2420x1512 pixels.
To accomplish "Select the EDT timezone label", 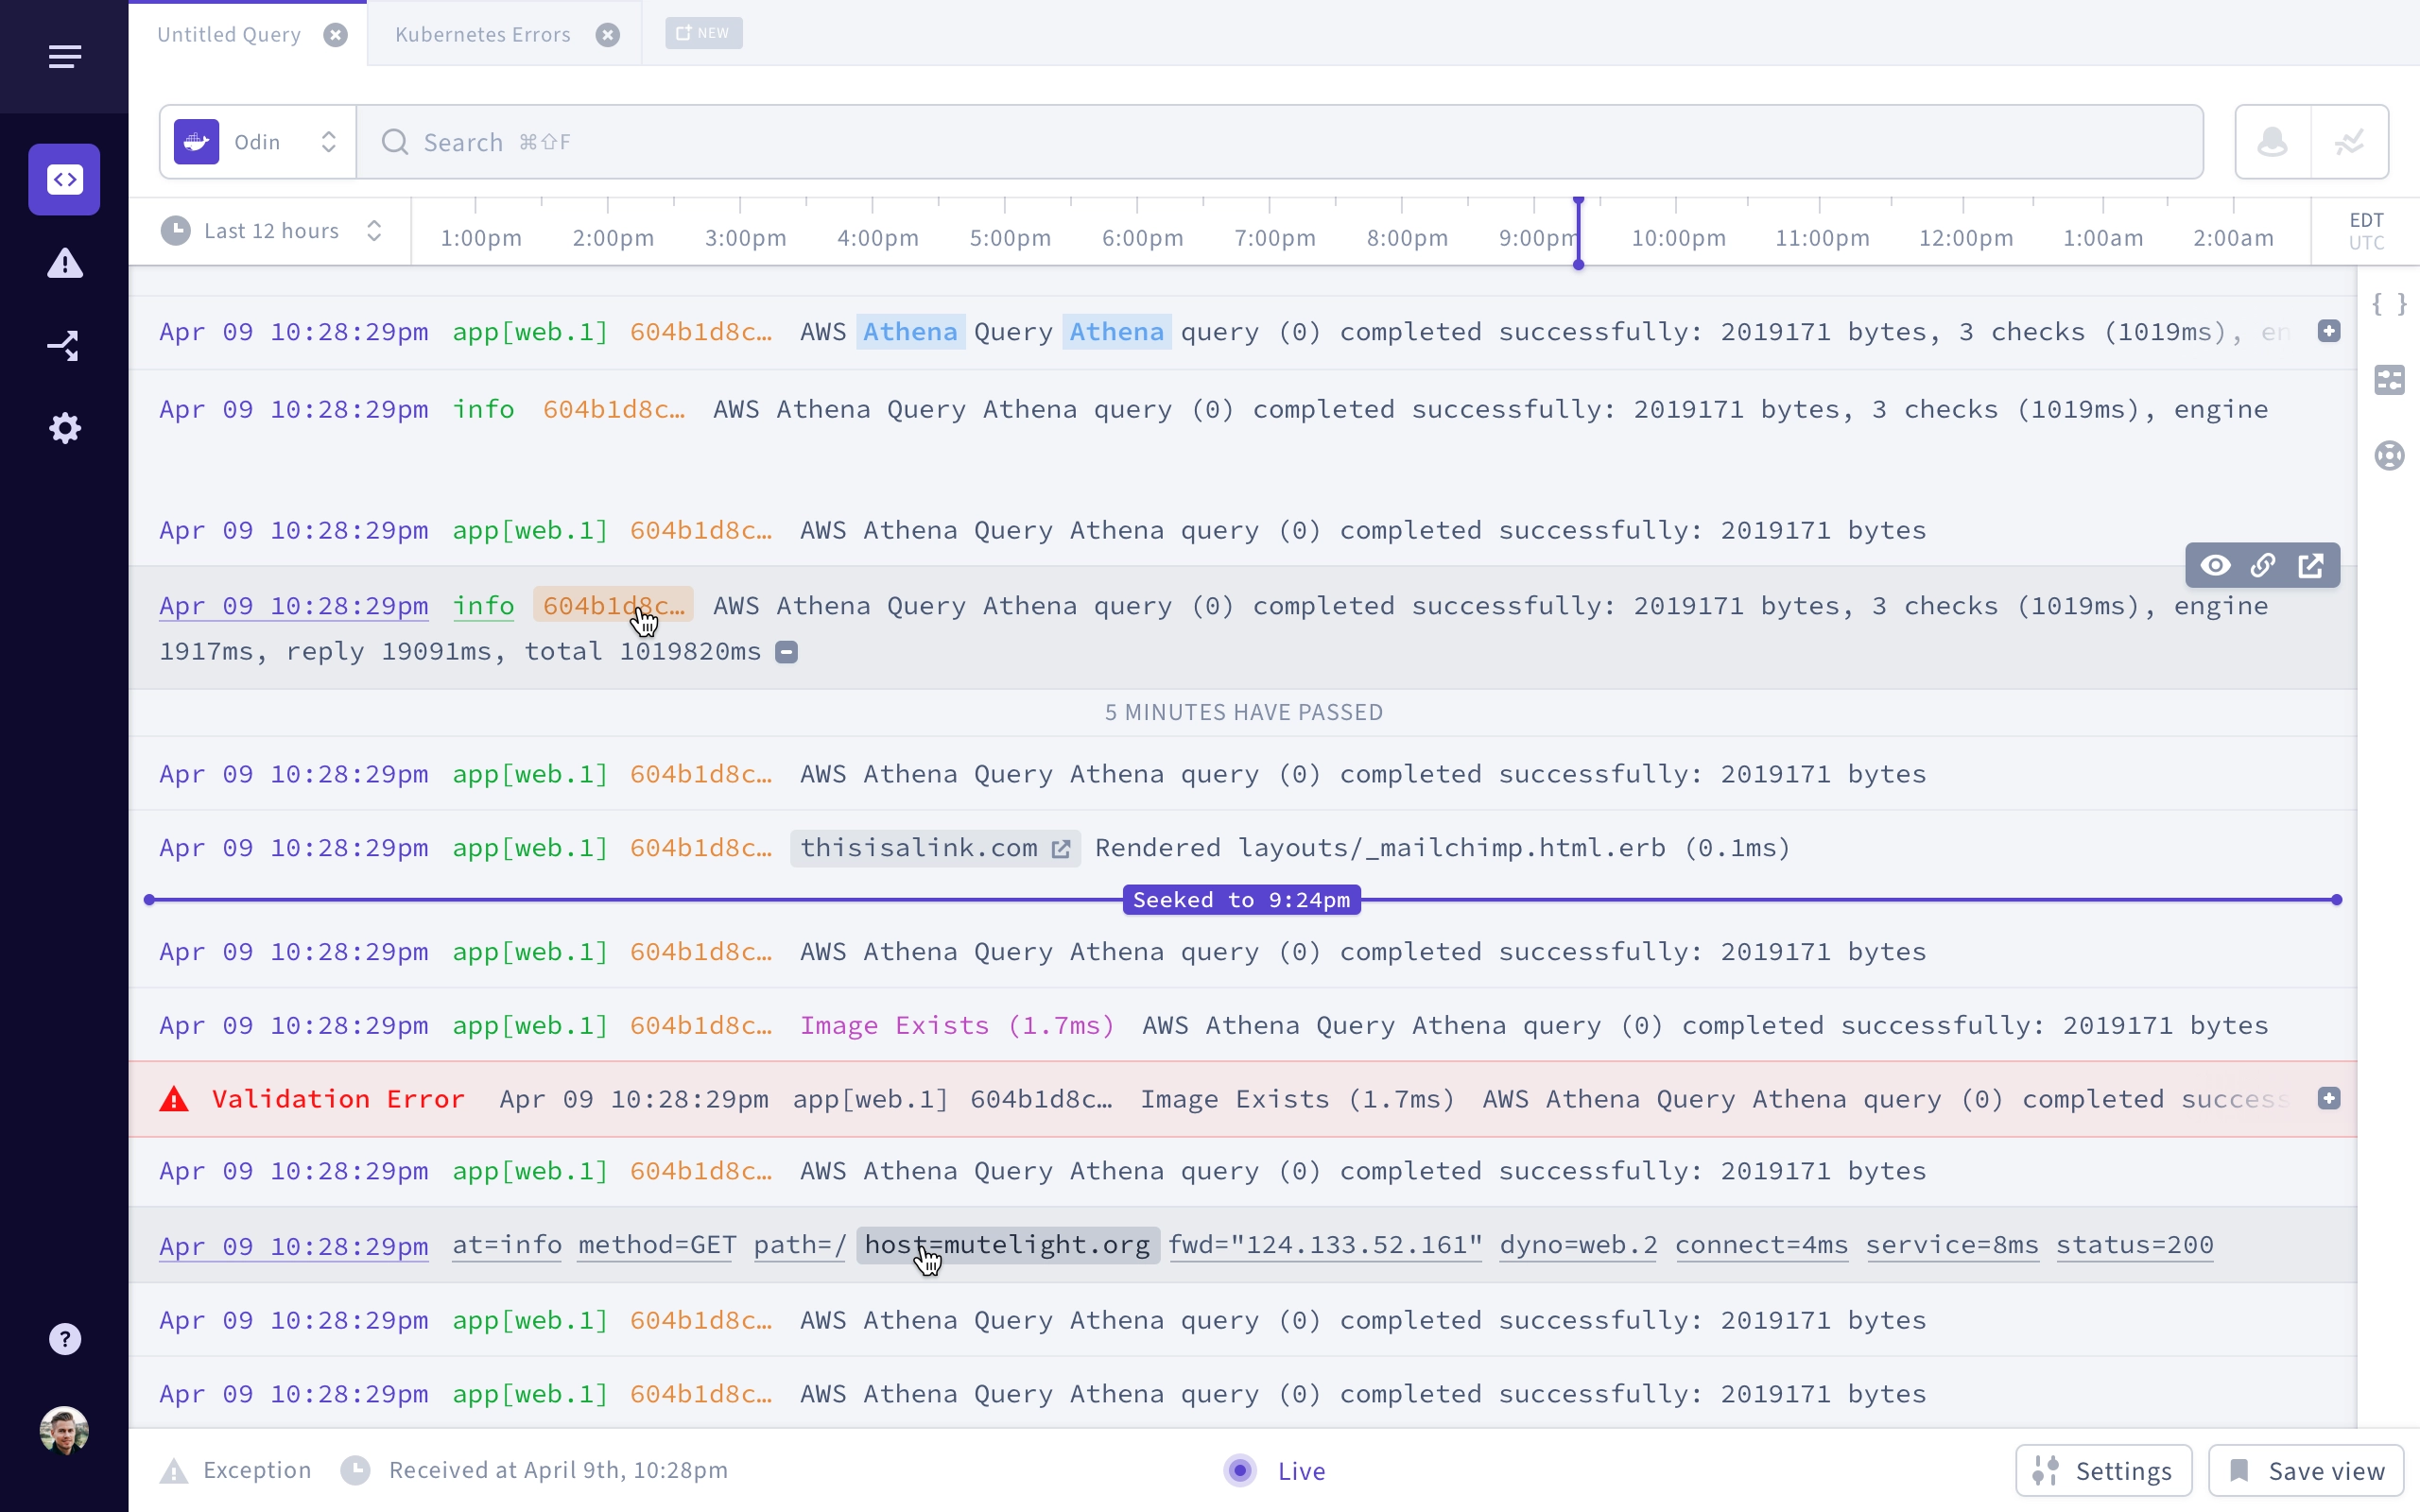I will tap(2366, 220).
